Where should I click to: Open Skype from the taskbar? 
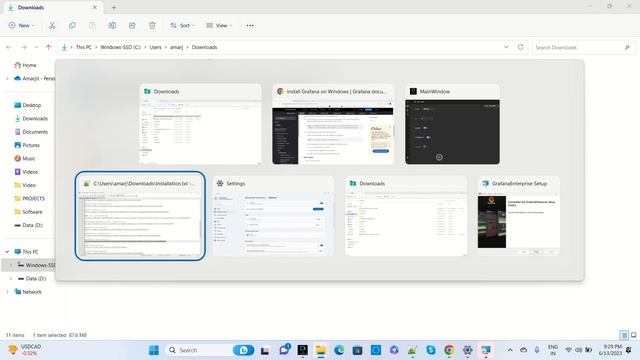(x=431, y=350)
